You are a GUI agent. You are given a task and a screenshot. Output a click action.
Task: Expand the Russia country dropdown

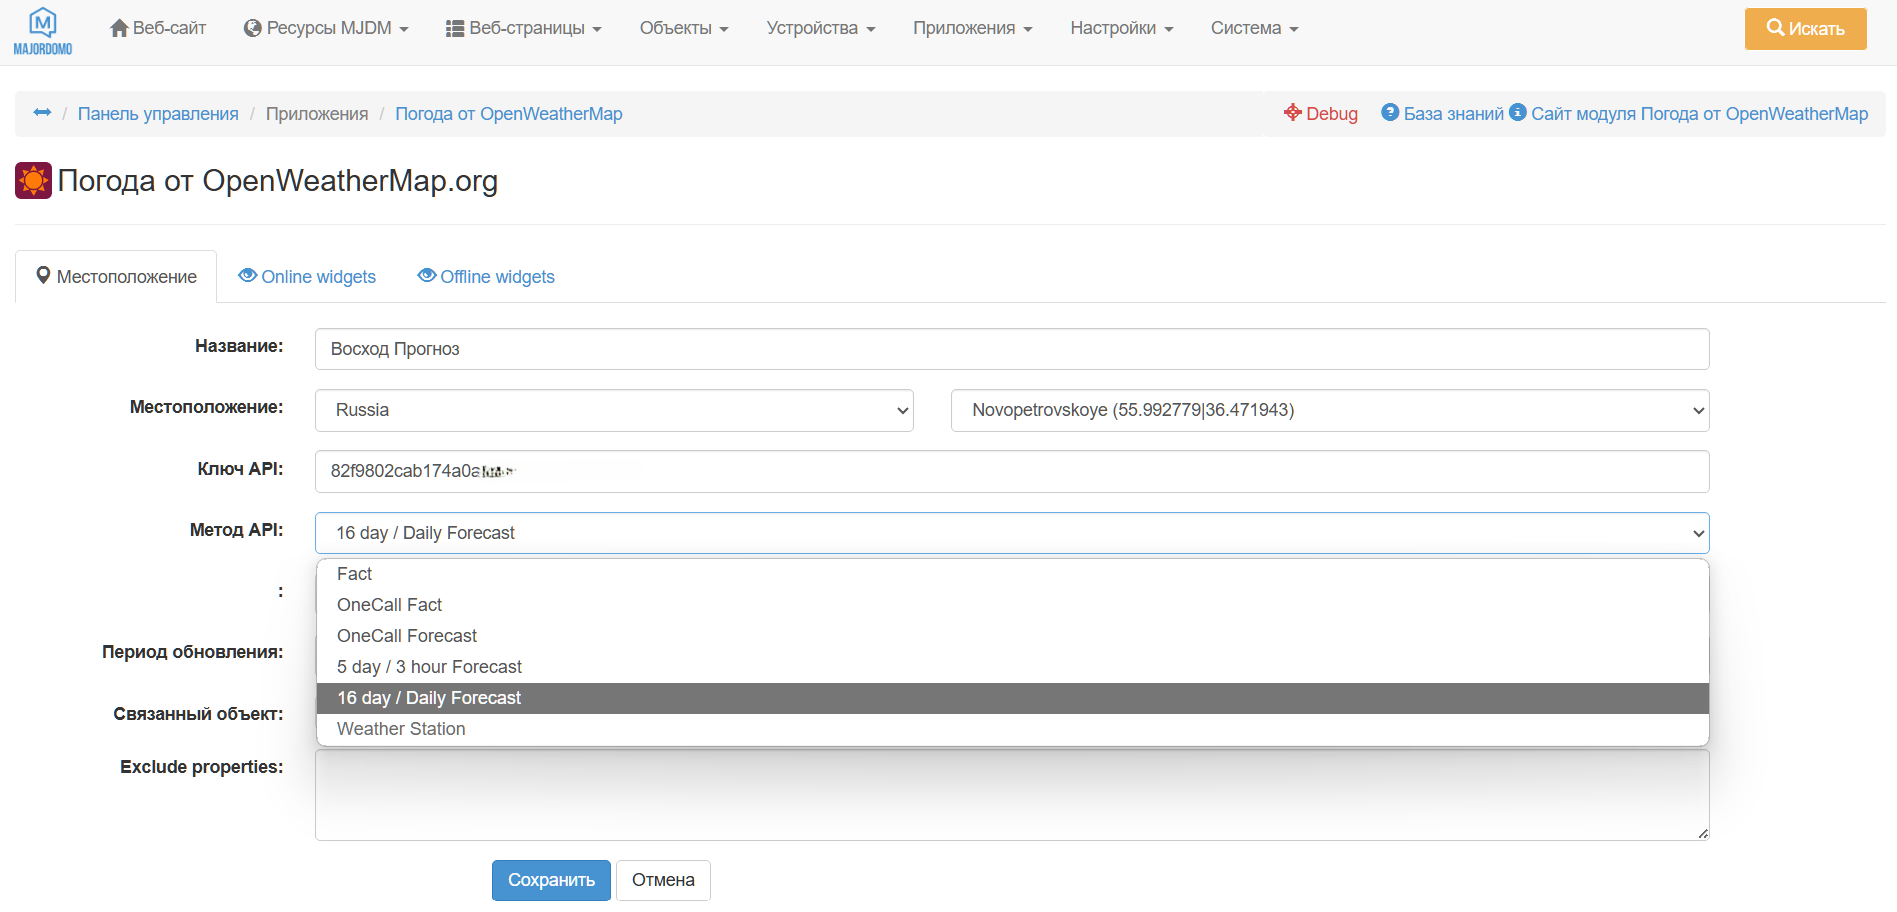(614, 411)
